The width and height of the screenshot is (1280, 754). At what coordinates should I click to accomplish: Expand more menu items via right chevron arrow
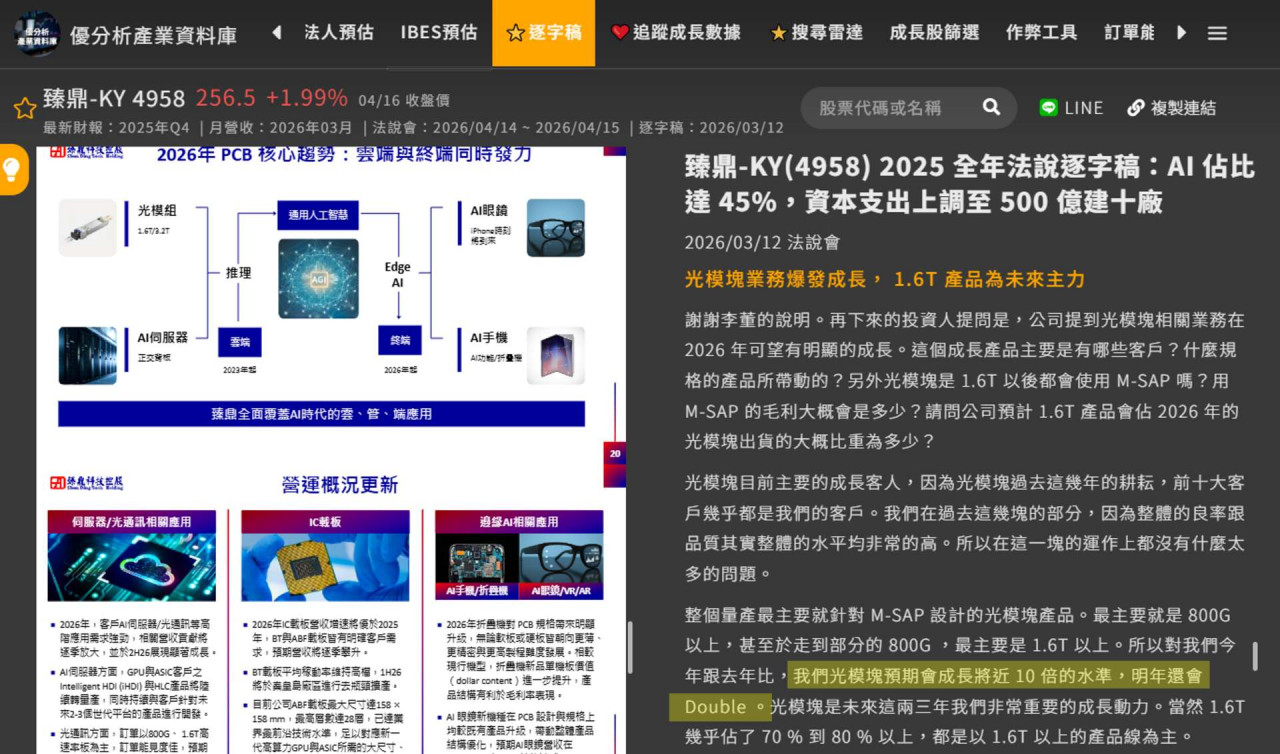coord(1181,32)
